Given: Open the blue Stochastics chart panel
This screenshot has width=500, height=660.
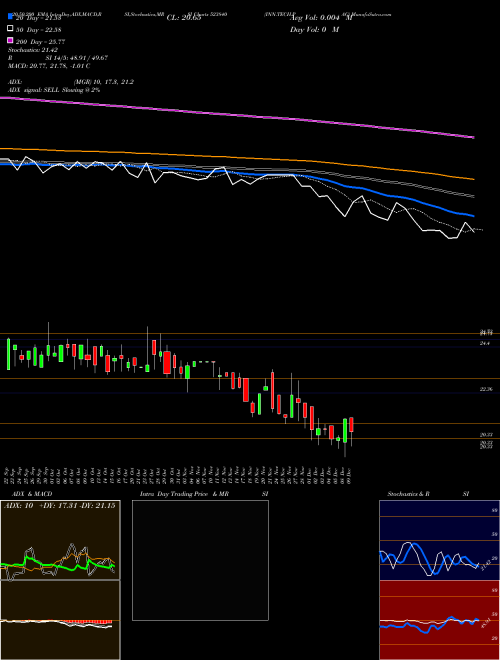Looking at the screenshot, I should 439,540.
